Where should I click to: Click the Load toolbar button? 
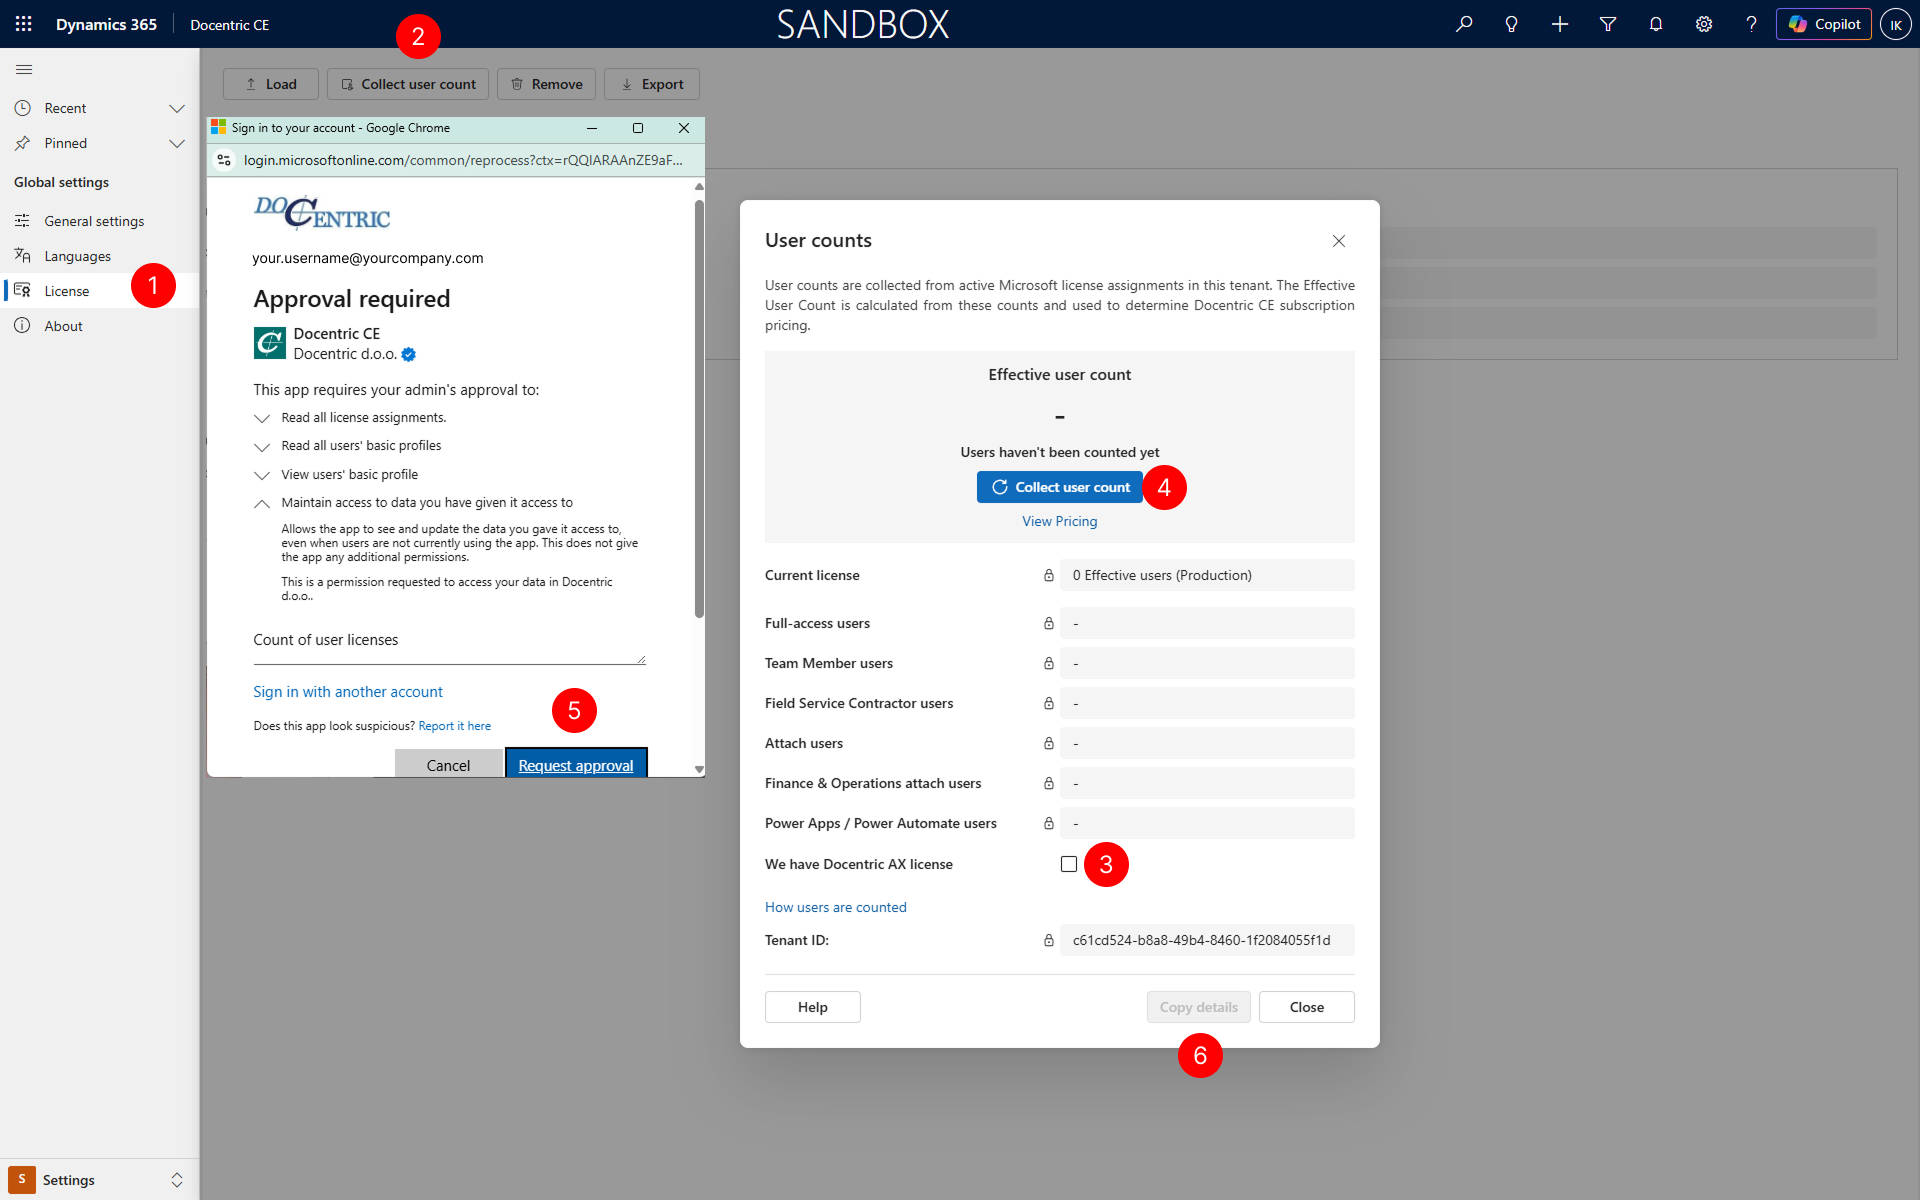click(271, 84)
